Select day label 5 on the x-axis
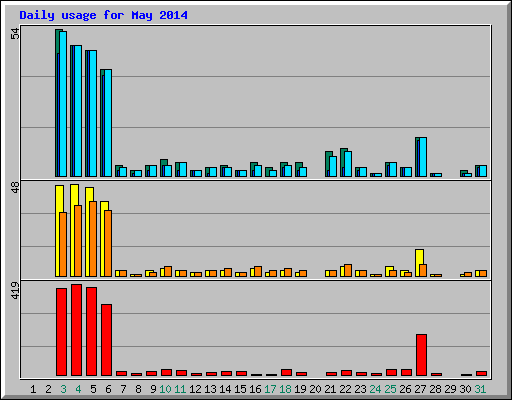 tap(93, 389)
